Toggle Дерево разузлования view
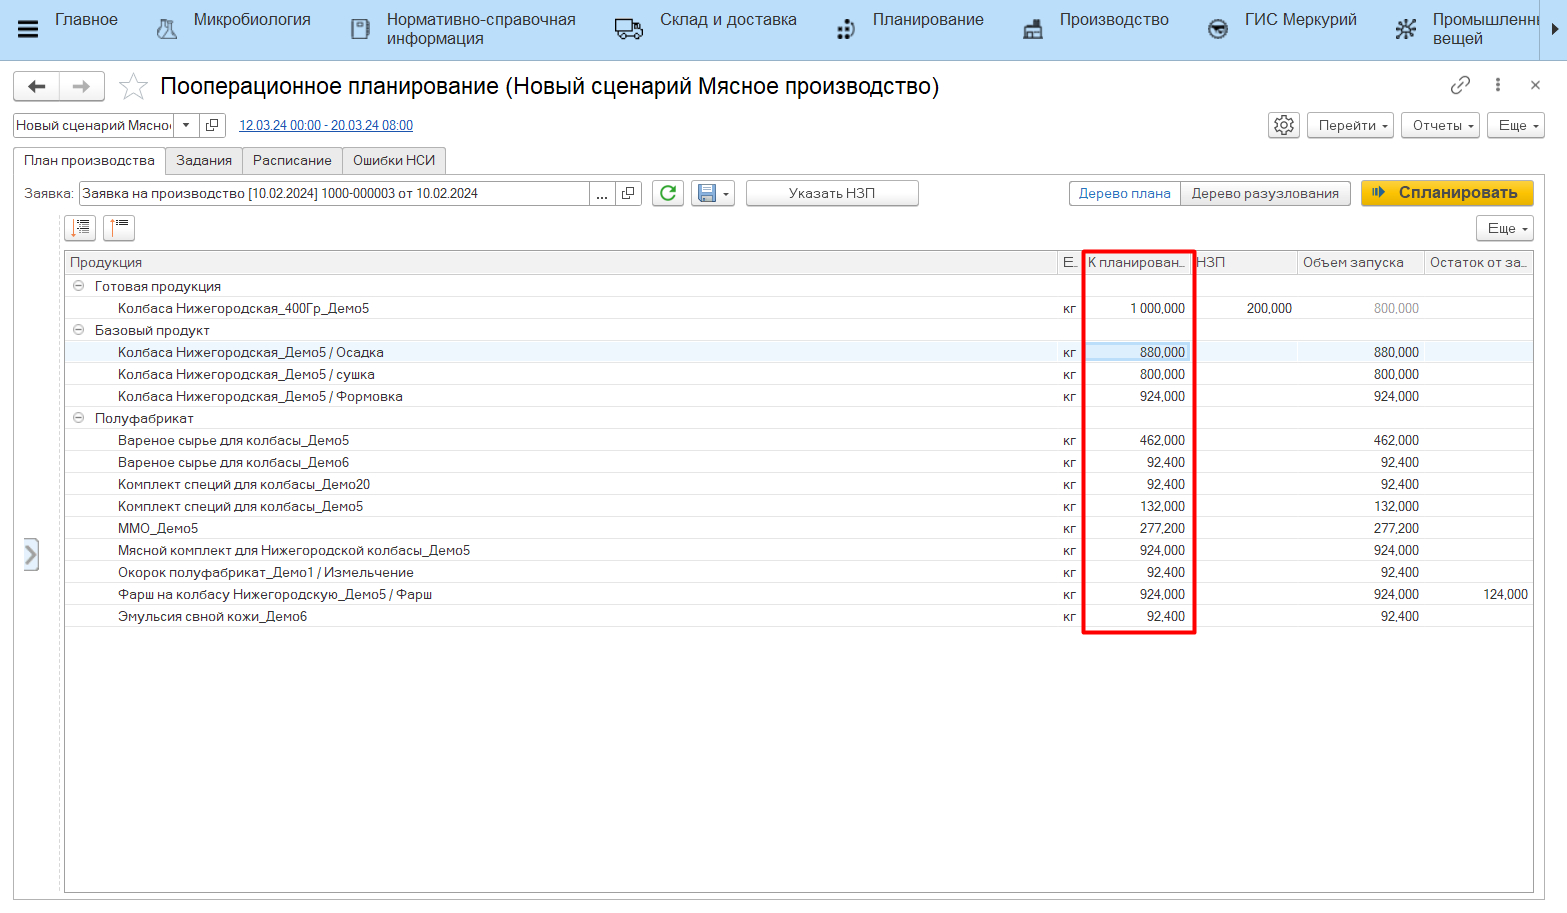 tap(1265, 193)
